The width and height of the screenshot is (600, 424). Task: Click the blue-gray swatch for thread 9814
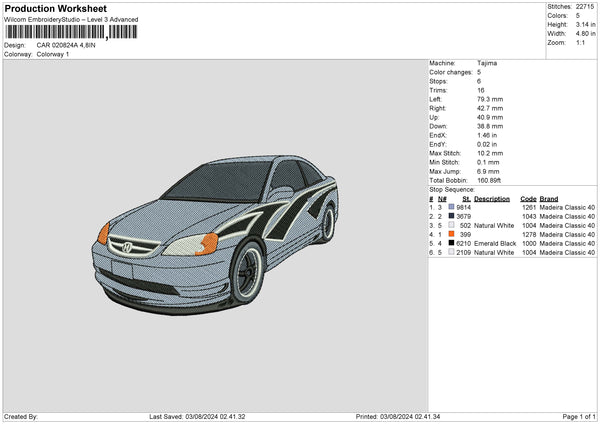click(x=452, y=208)
